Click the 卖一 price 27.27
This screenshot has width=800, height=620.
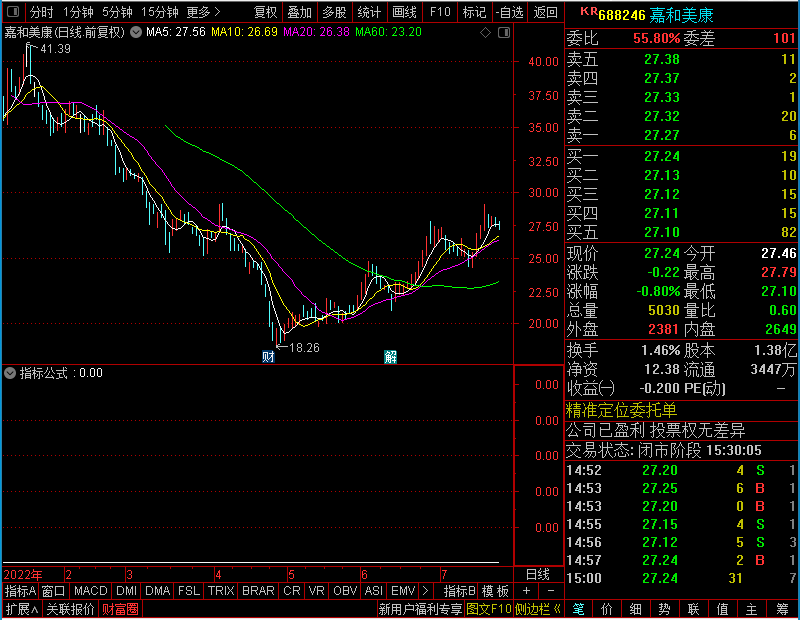tap(662, 135)
